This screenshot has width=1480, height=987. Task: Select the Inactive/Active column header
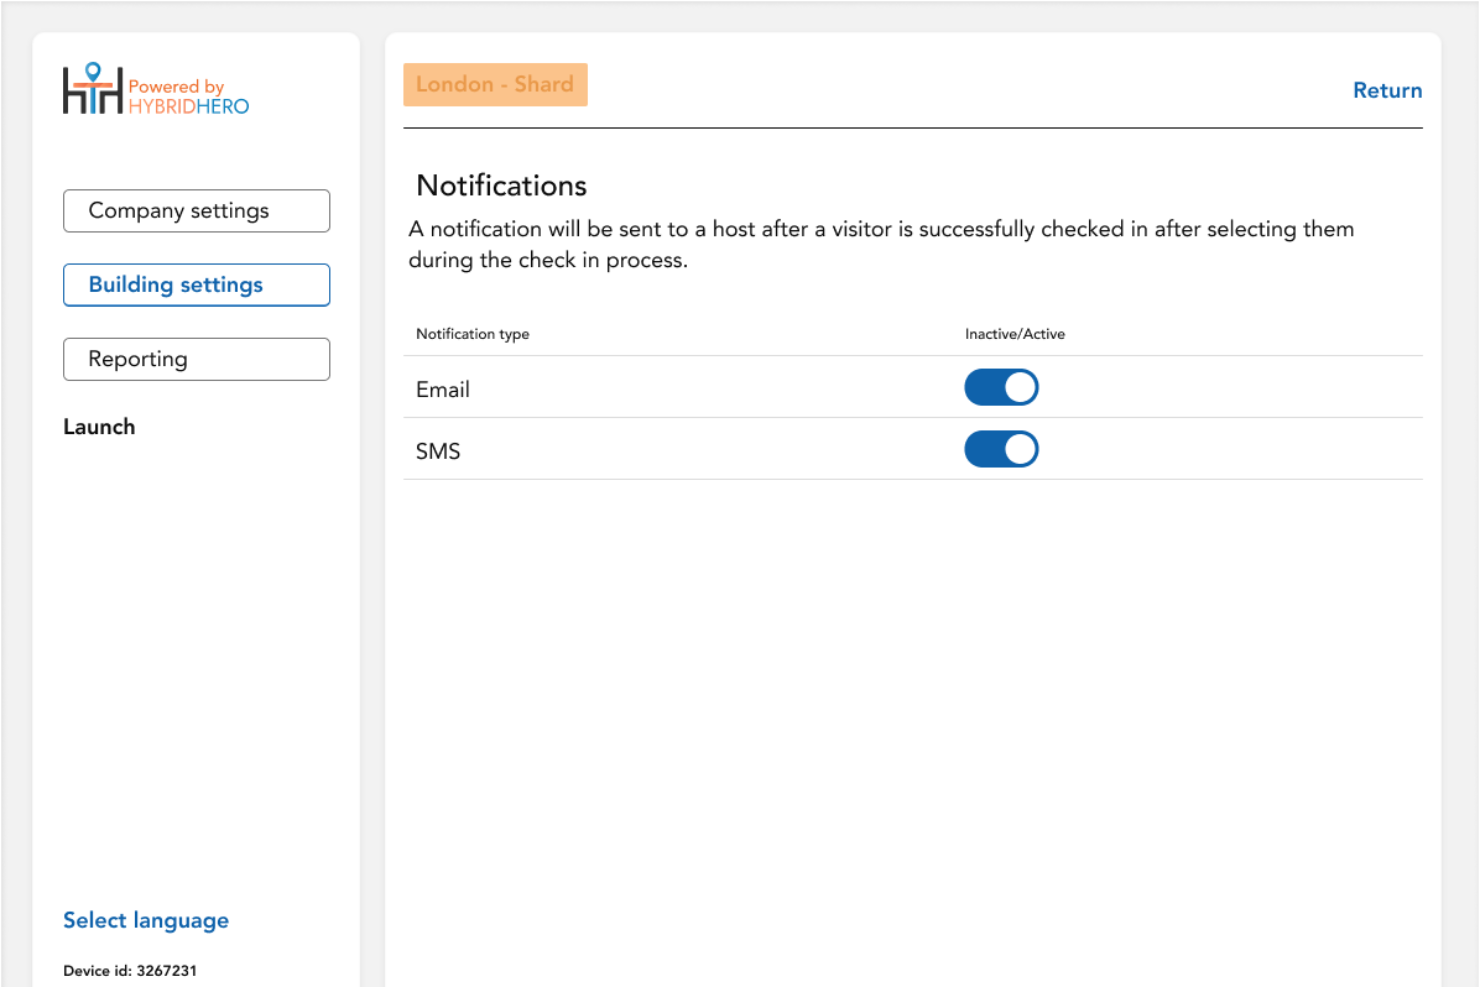pyautogui.click(x=1015, y=334)
